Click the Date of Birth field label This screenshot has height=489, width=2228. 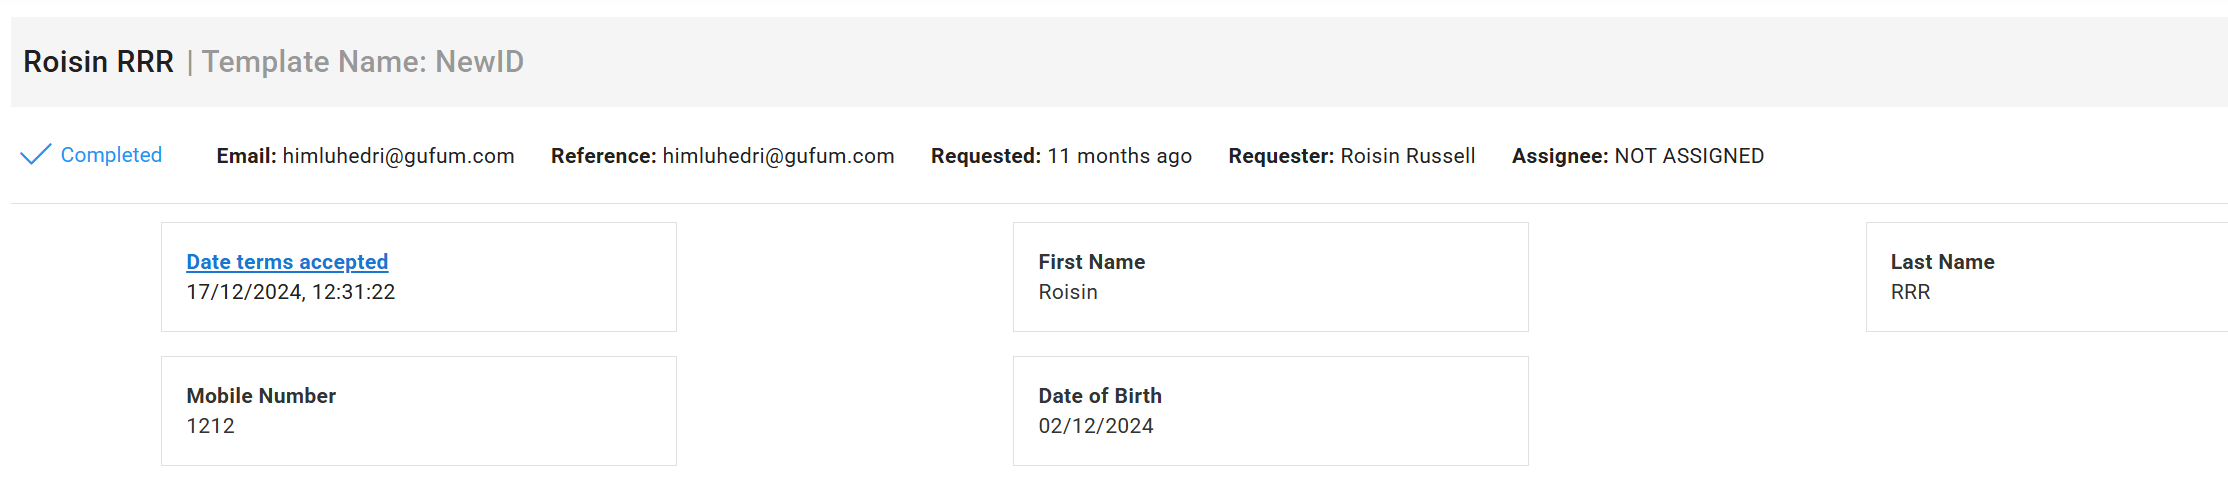[1100, 396]
